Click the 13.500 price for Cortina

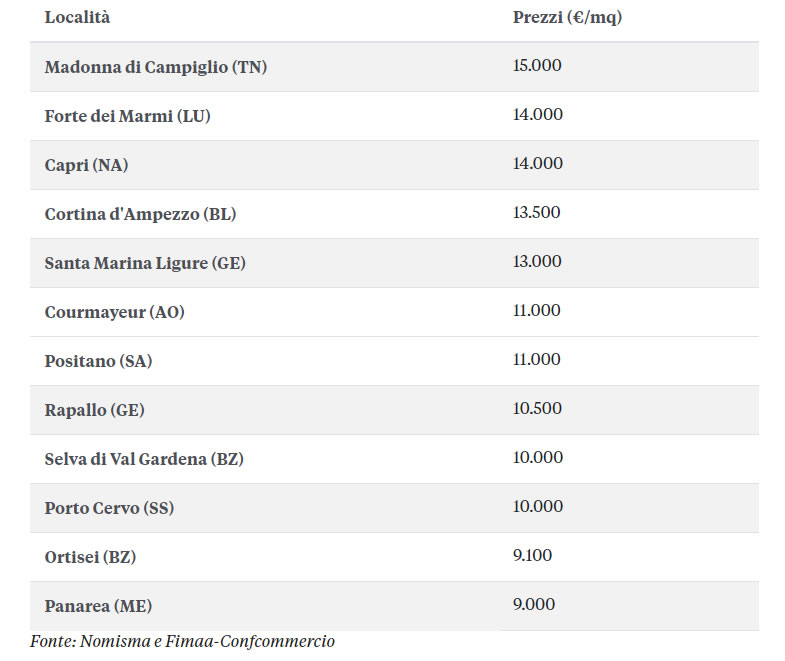(x=536, y=212)
